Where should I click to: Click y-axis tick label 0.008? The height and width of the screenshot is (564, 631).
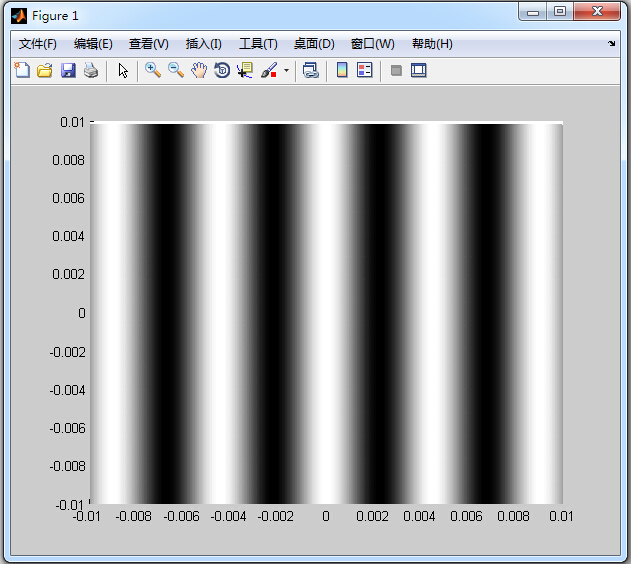(68, 160)
